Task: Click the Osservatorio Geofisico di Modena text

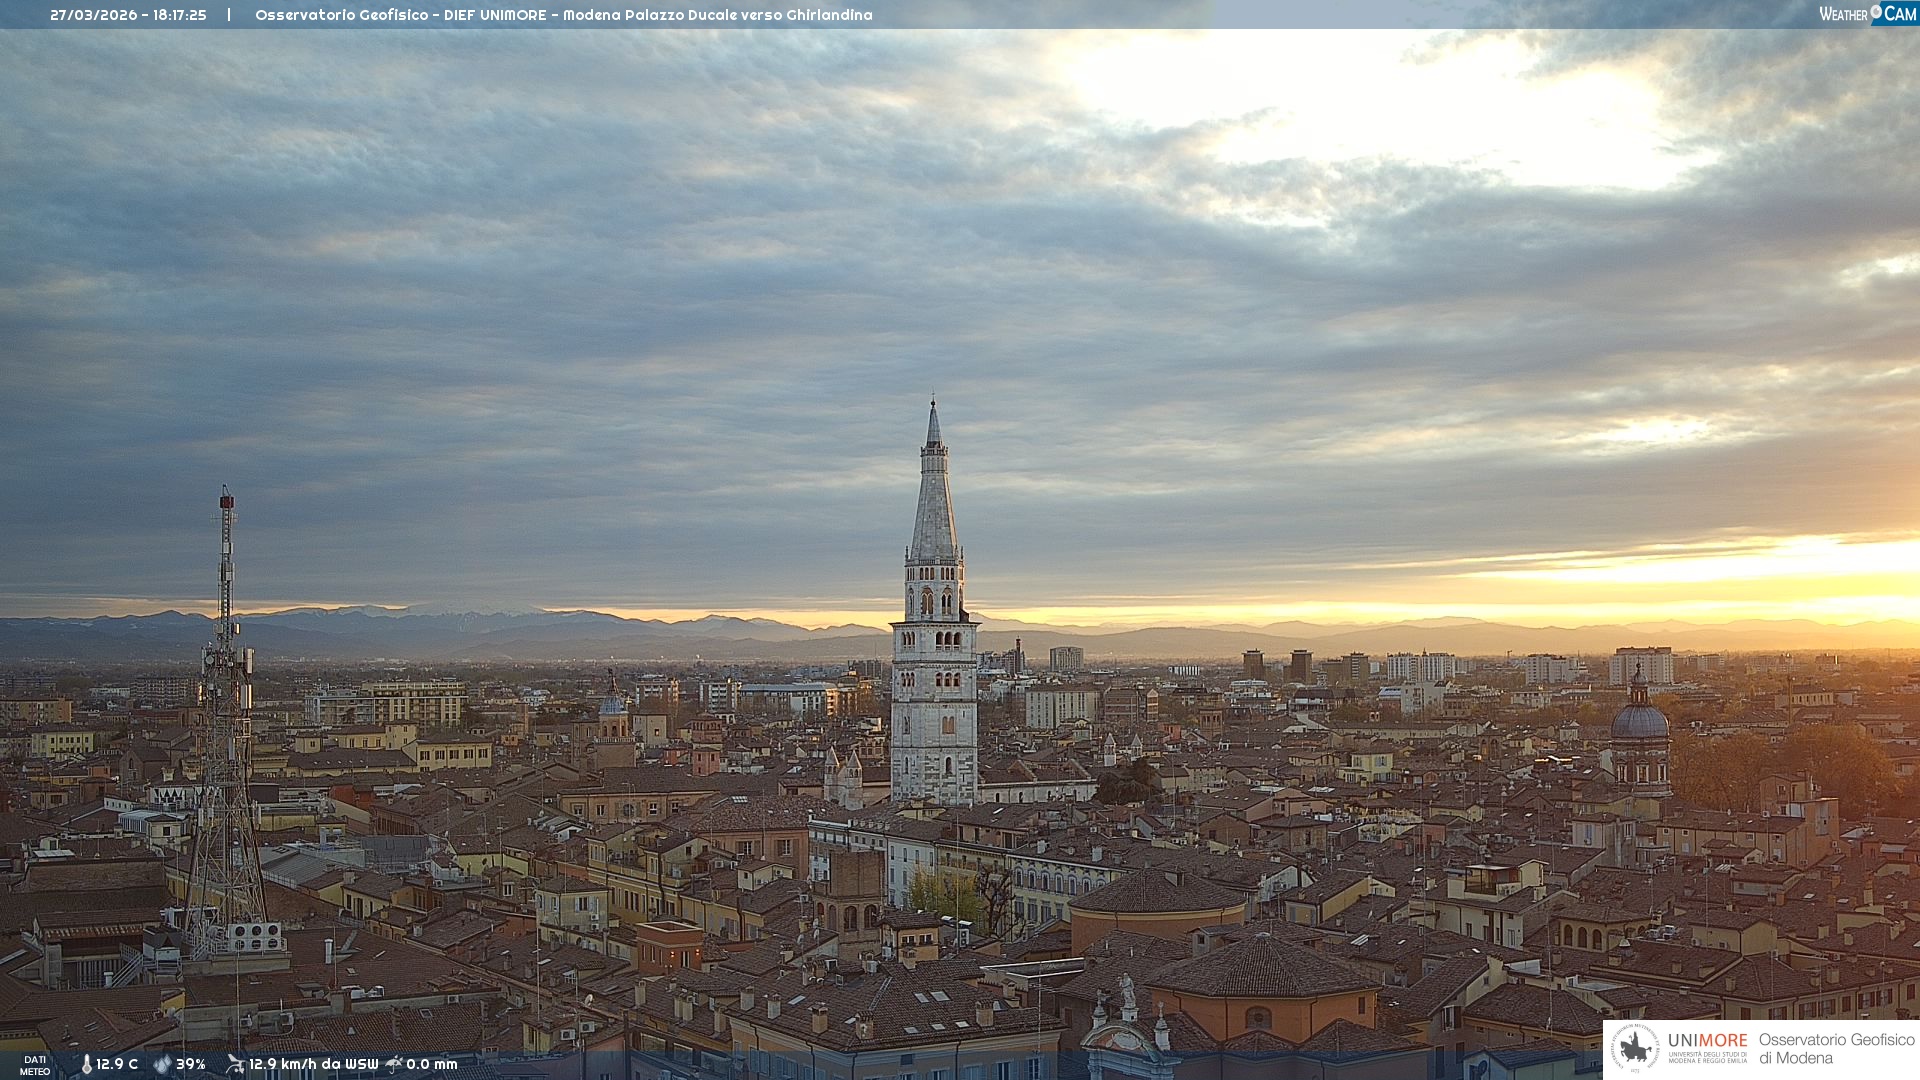Action: [1836, 1048]
